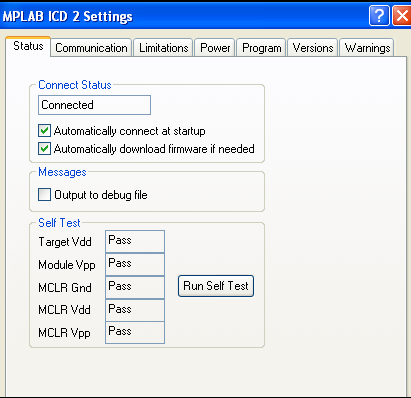This screenshot has width=411, height=398.
Task: Click the MCLR Vpp result field
Action: (x=135, y=332)
